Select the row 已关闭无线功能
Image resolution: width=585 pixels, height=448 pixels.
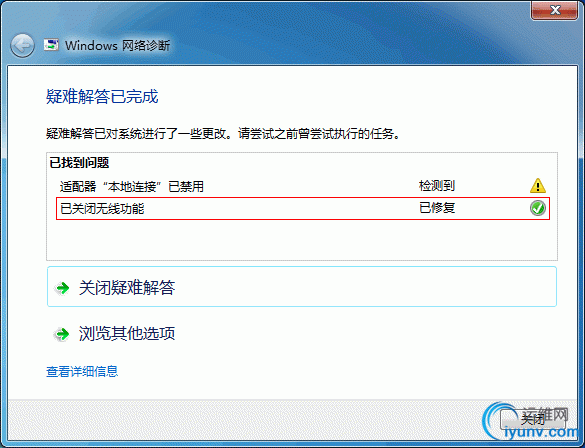point(303,209)
